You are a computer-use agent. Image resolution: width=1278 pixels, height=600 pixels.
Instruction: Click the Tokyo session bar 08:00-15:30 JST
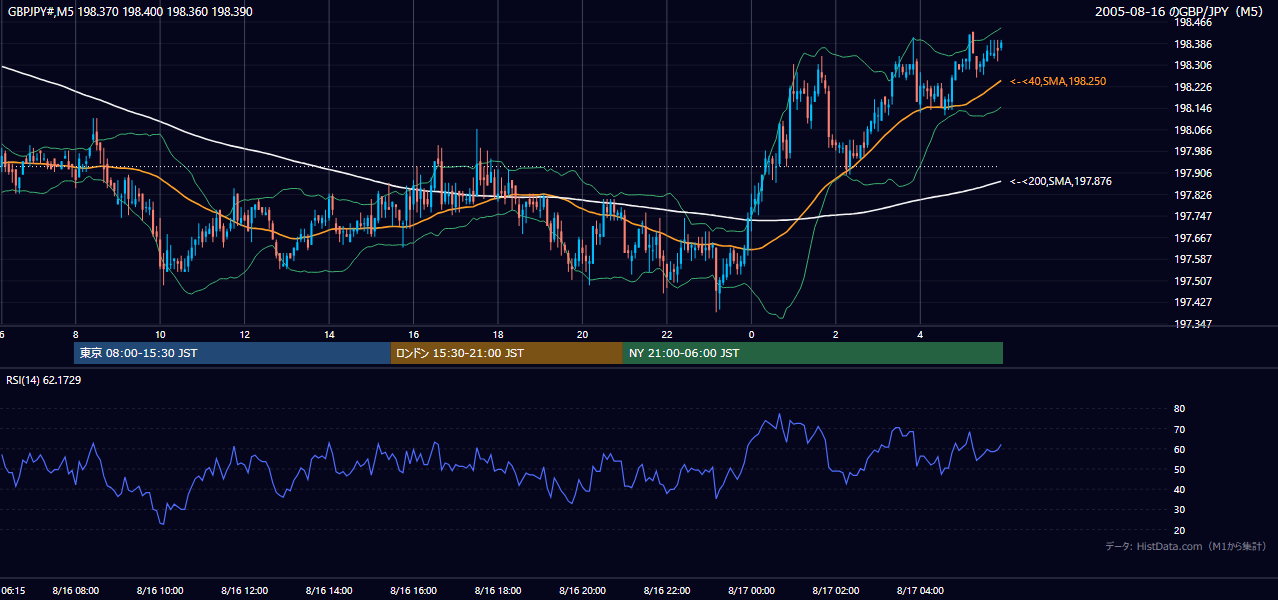pos(232,353)
